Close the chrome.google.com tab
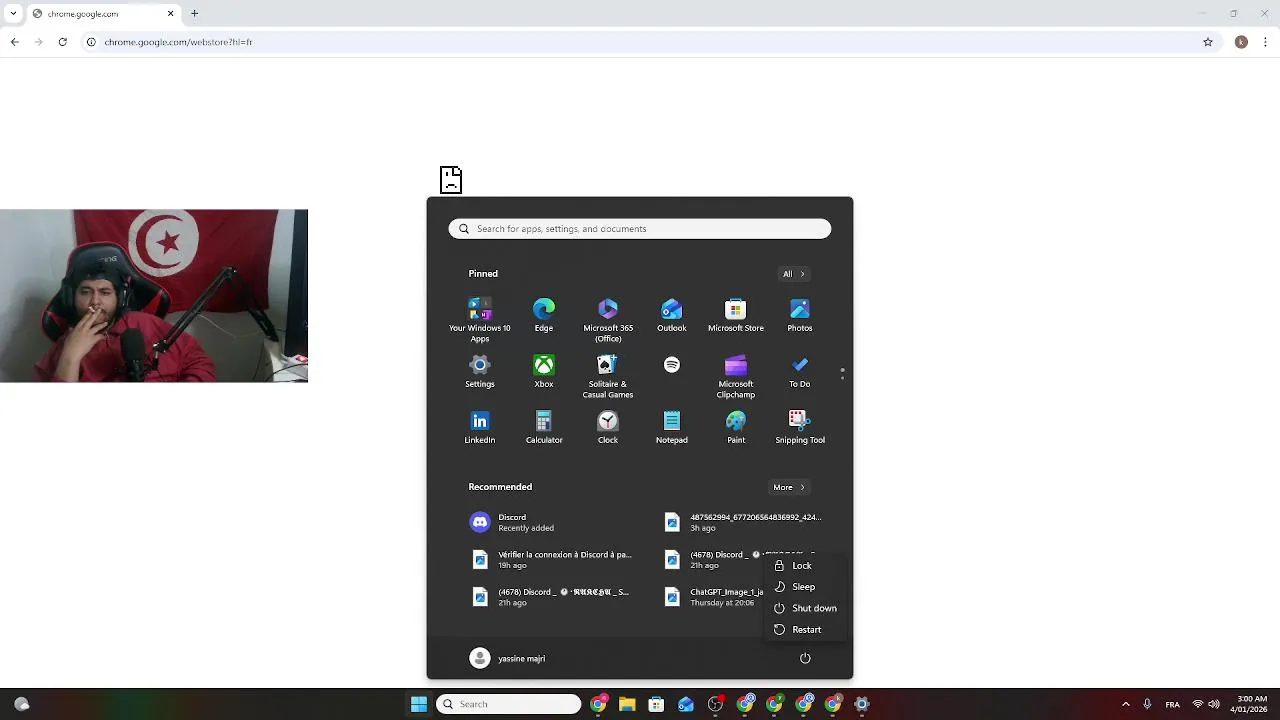This screenshot has height=720, width=1280. pyautogui.click(x=170, y=13)
